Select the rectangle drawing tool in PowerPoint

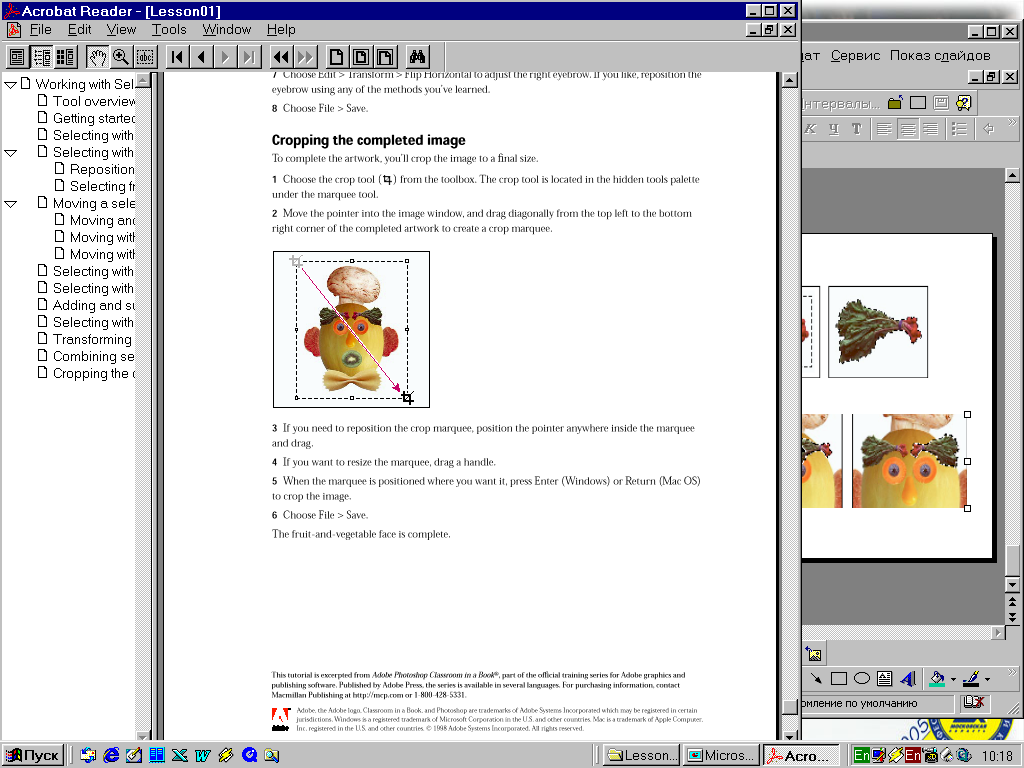tap(839, 679)
